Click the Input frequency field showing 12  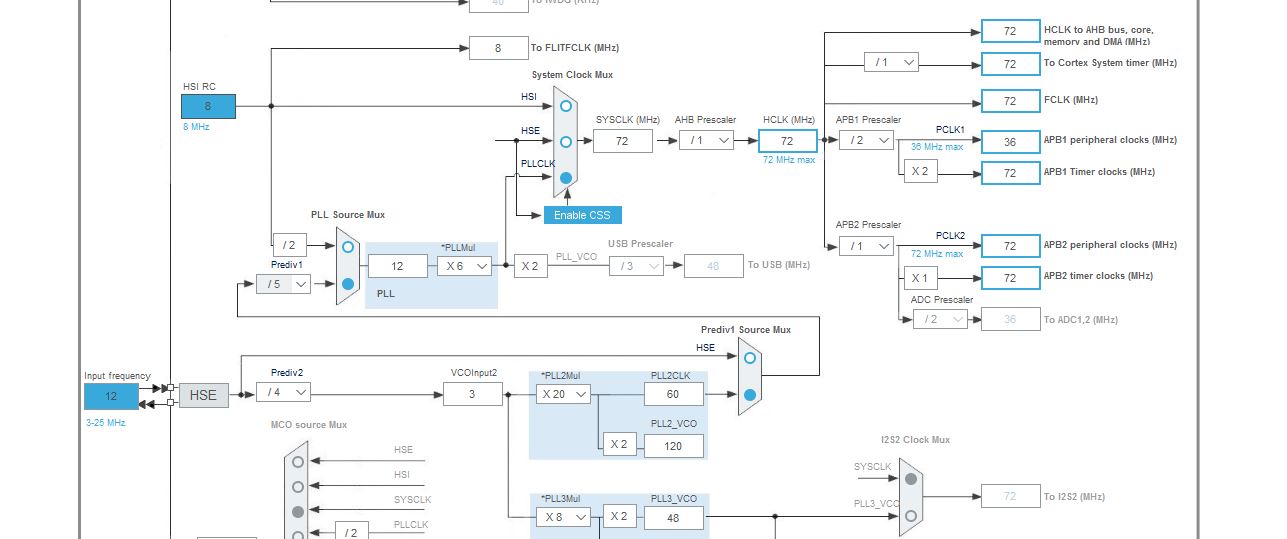pyautogui.click(x=111, y=396)
